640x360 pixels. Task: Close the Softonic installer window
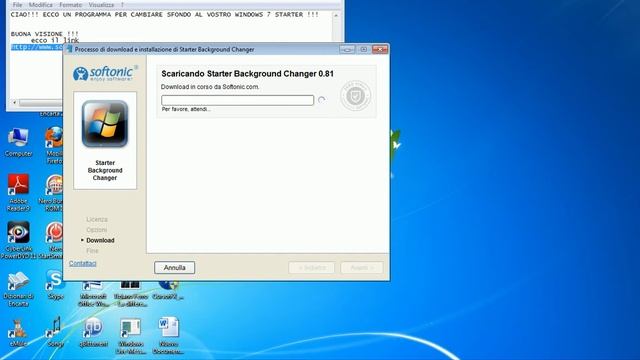pyautogui.click(x=380, y=49)
